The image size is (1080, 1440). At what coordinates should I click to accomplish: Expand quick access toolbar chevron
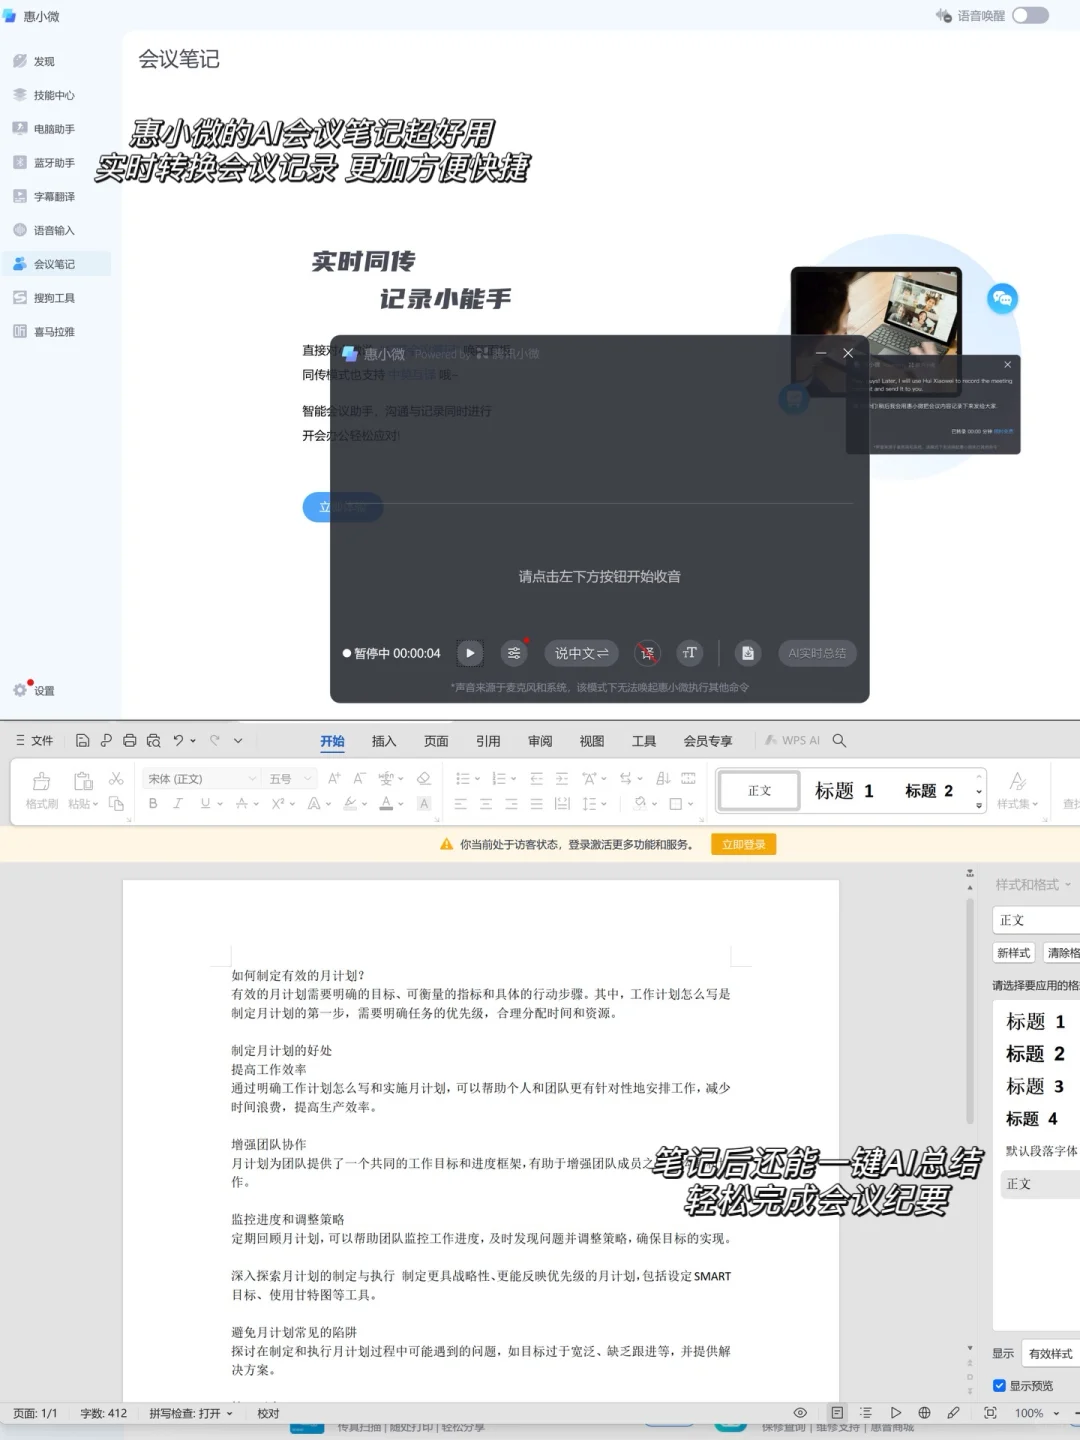[238, 741]
